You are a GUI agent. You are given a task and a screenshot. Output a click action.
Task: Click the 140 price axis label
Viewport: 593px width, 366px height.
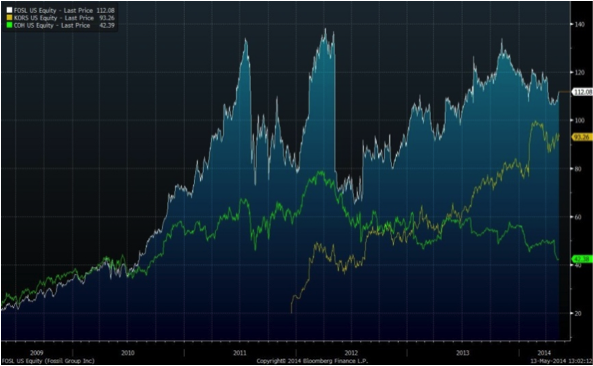click(x=579, y=24)
